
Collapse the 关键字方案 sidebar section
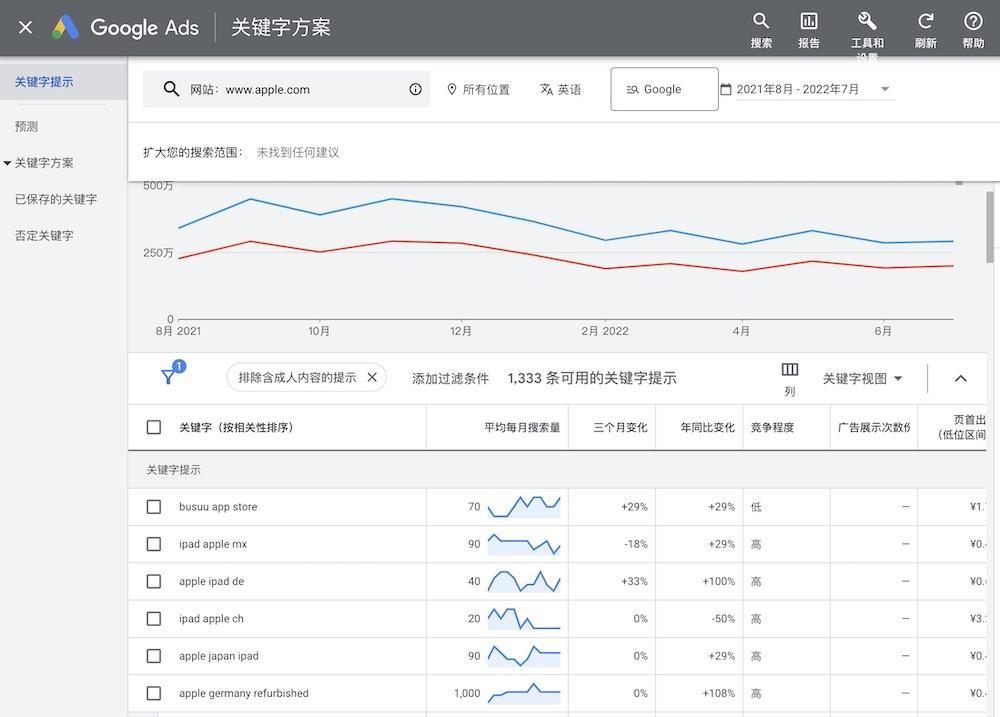click(x=7, y=163)
